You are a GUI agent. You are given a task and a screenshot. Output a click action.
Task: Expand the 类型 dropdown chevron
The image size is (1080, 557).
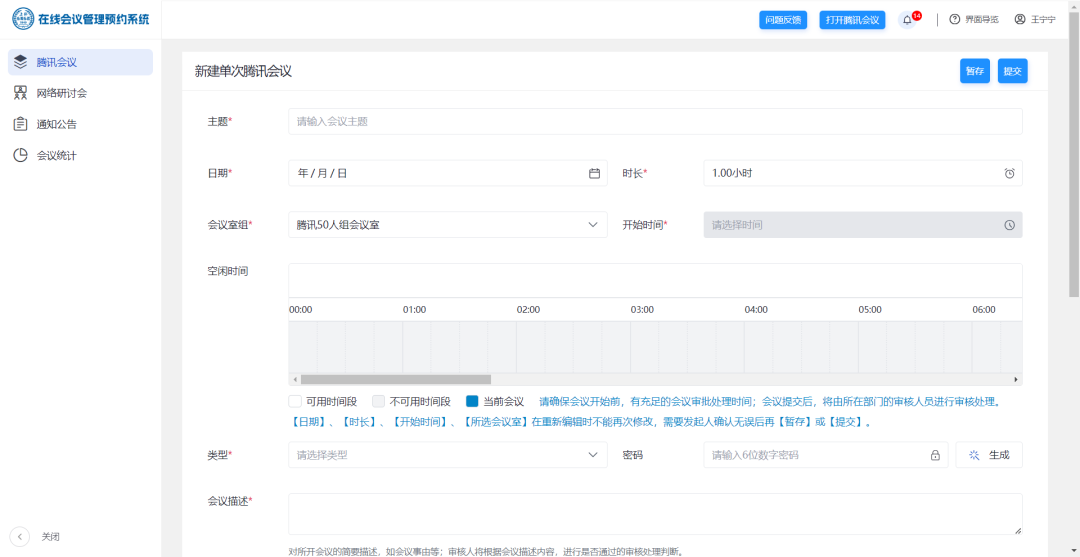[592, 454]
